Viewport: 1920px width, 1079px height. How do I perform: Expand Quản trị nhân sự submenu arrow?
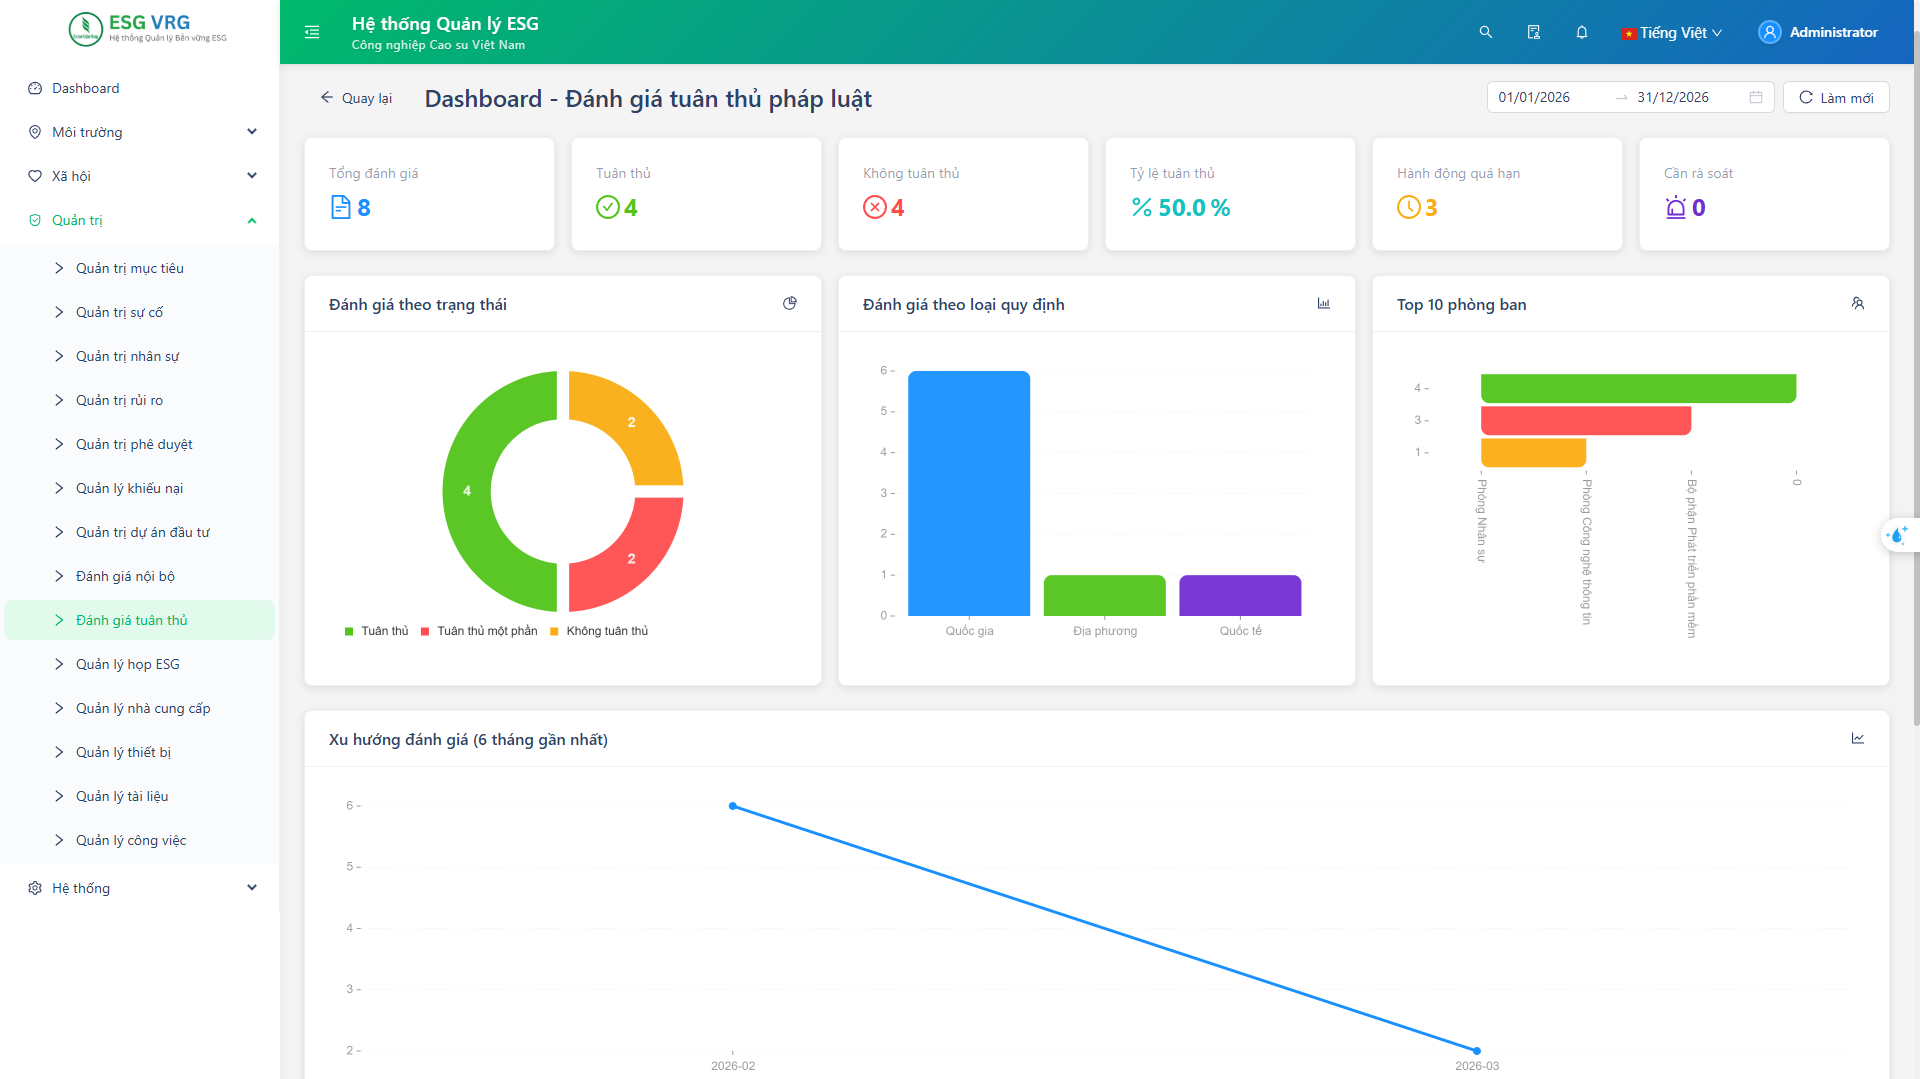coord(59,356)
